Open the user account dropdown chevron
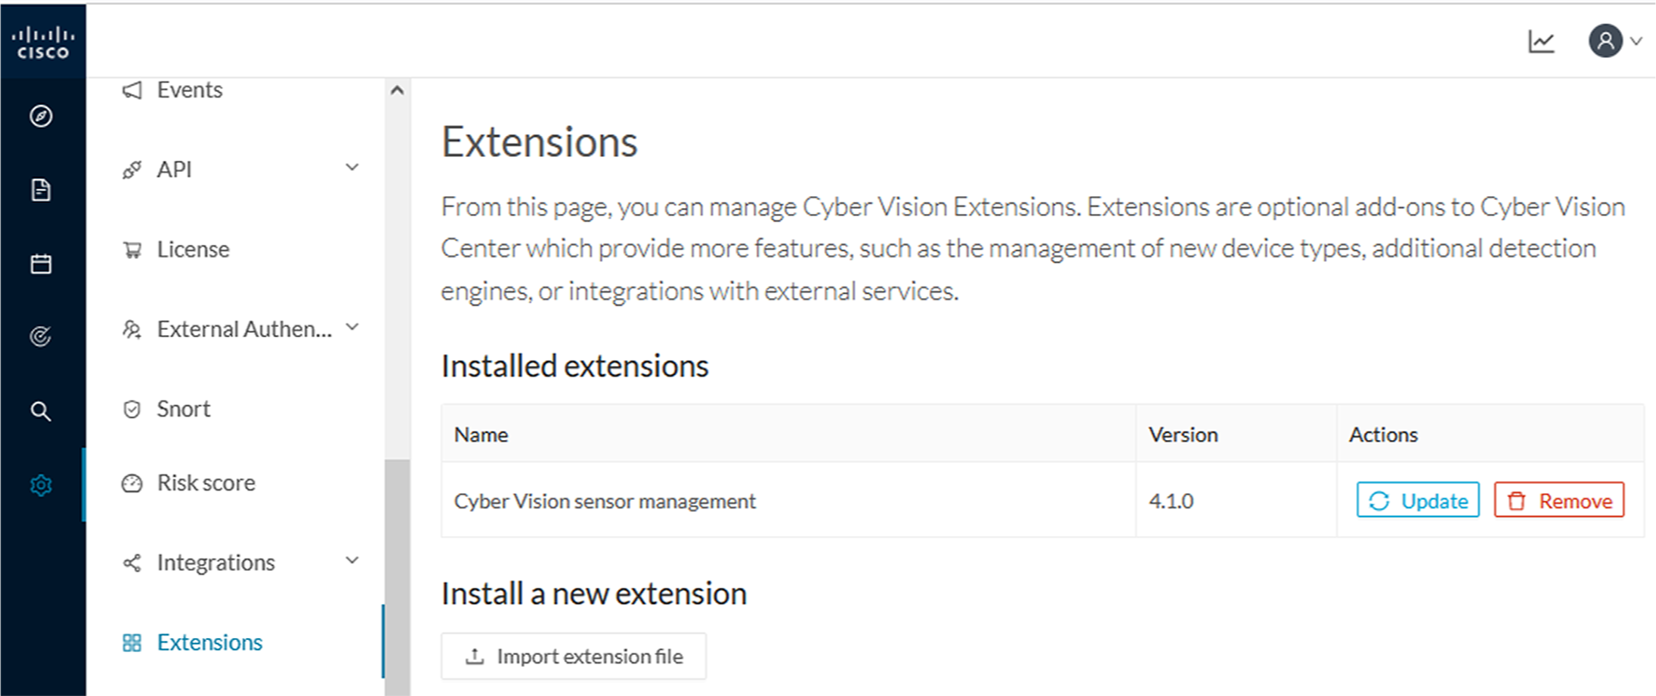1656x696 pixels. coord(1636,42)
